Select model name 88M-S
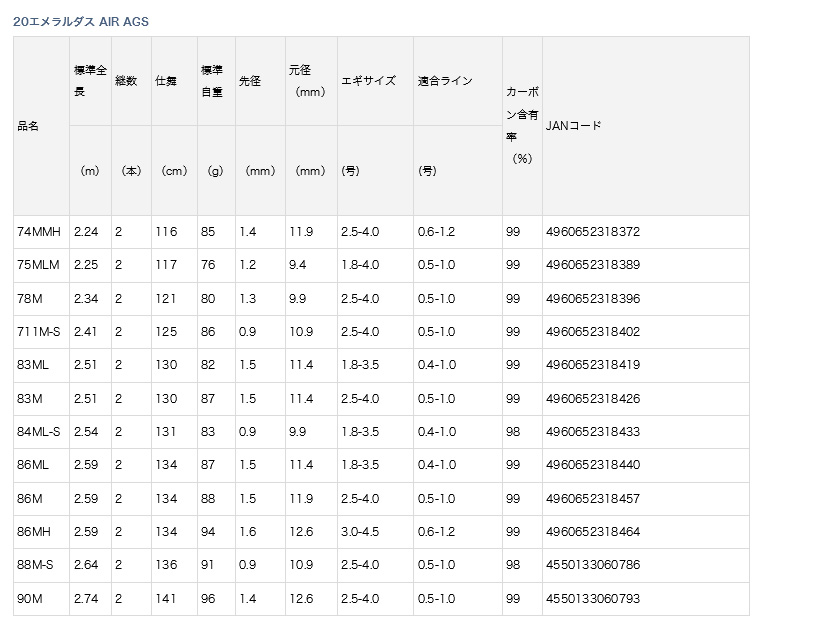815x630 pixels. [x=35, y=565]
